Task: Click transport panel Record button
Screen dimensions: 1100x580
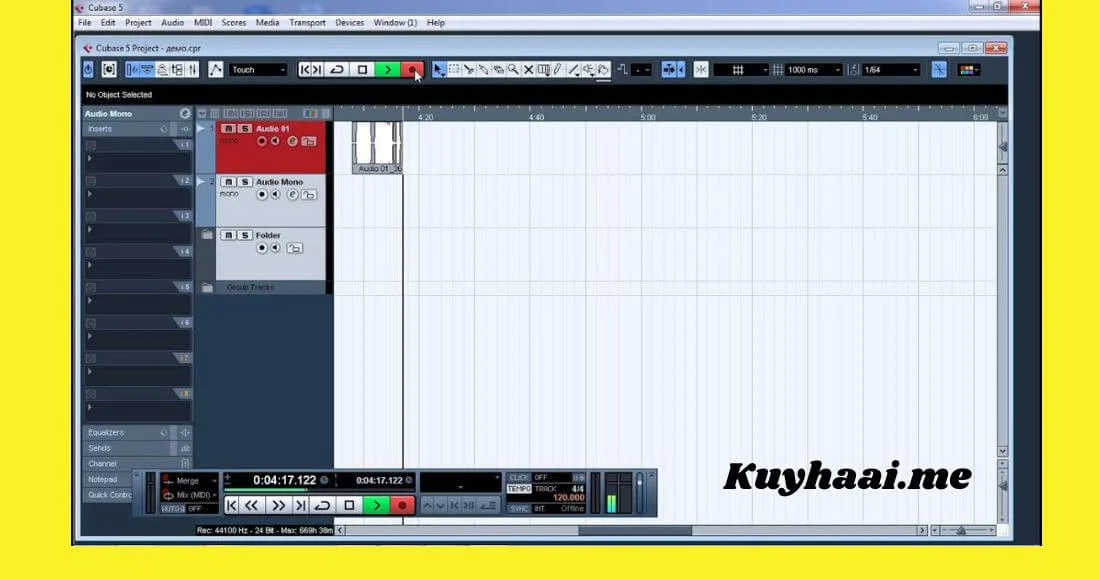Action: (x=402, y=505)
